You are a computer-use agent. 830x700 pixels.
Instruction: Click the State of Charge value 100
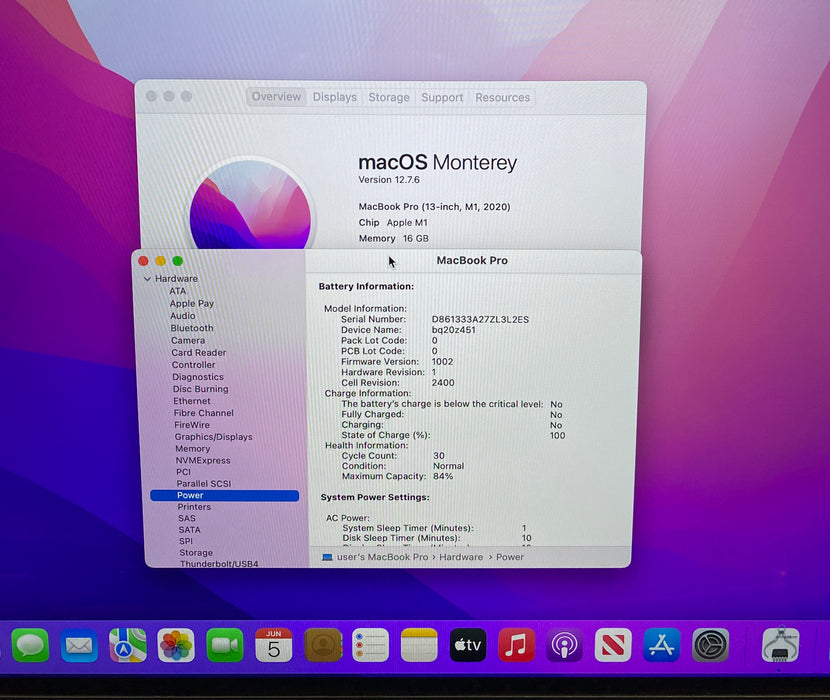[x=557, y=435]
